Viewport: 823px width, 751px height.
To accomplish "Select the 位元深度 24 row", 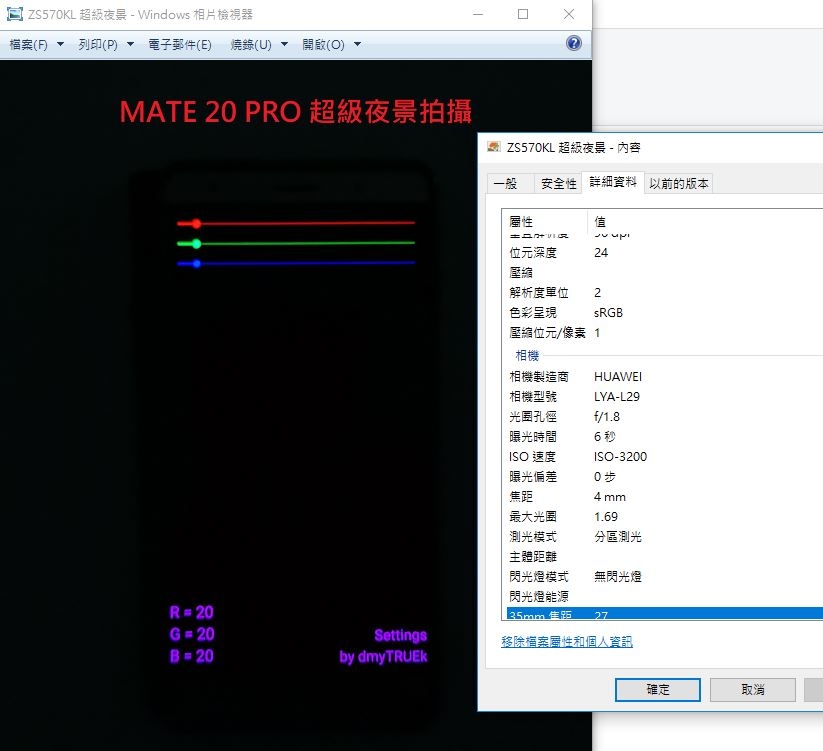I will [664, 252].
